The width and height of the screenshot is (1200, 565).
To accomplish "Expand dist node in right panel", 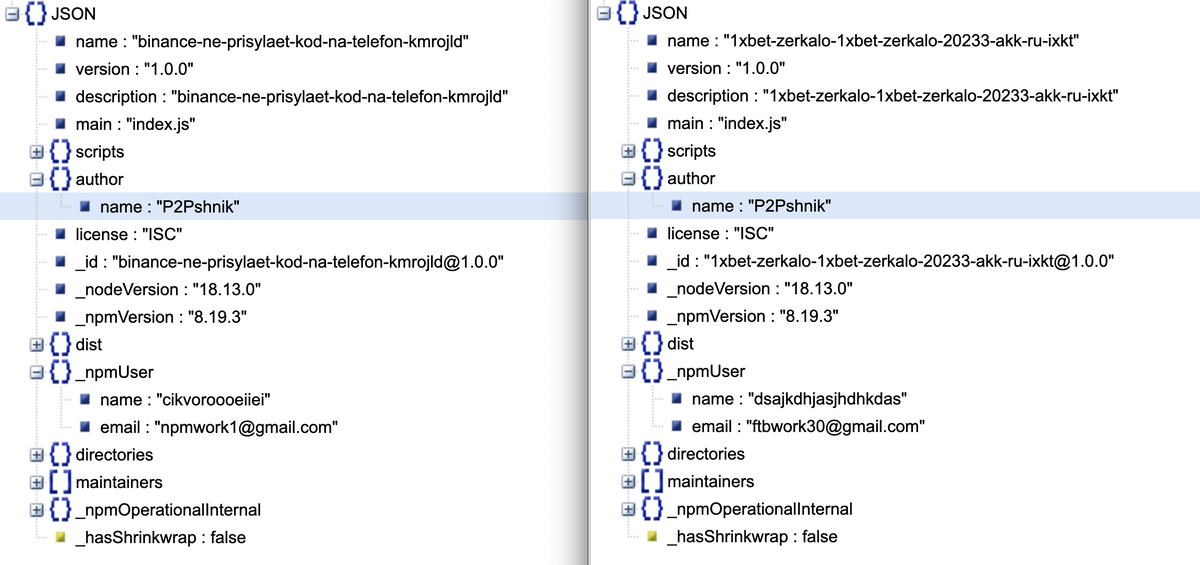I will pyautogui.click(x=629, y=344).
